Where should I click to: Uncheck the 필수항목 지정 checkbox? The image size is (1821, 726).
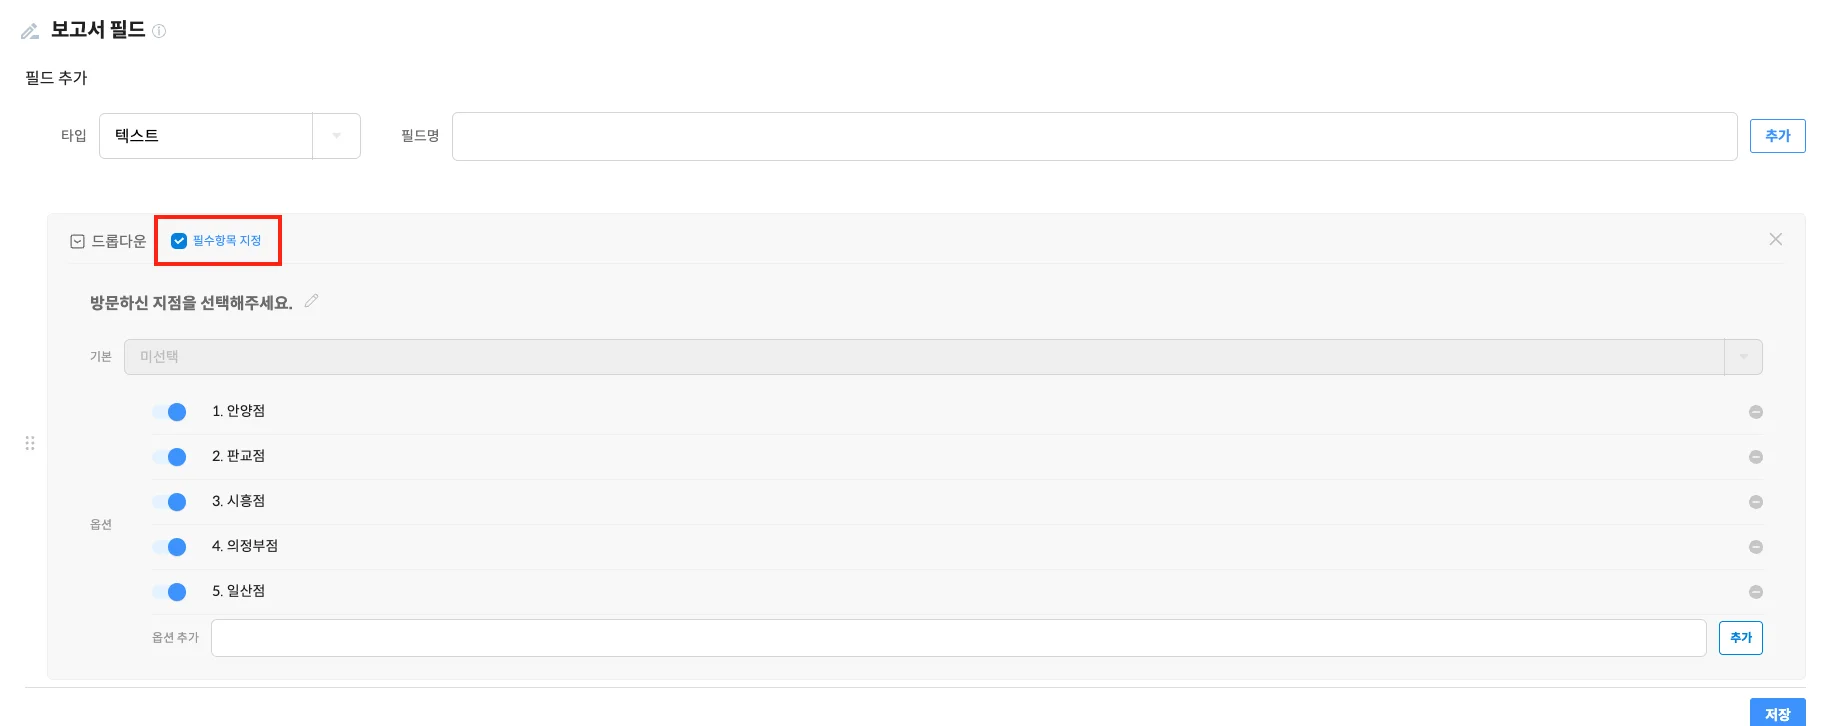pos(179,241)
